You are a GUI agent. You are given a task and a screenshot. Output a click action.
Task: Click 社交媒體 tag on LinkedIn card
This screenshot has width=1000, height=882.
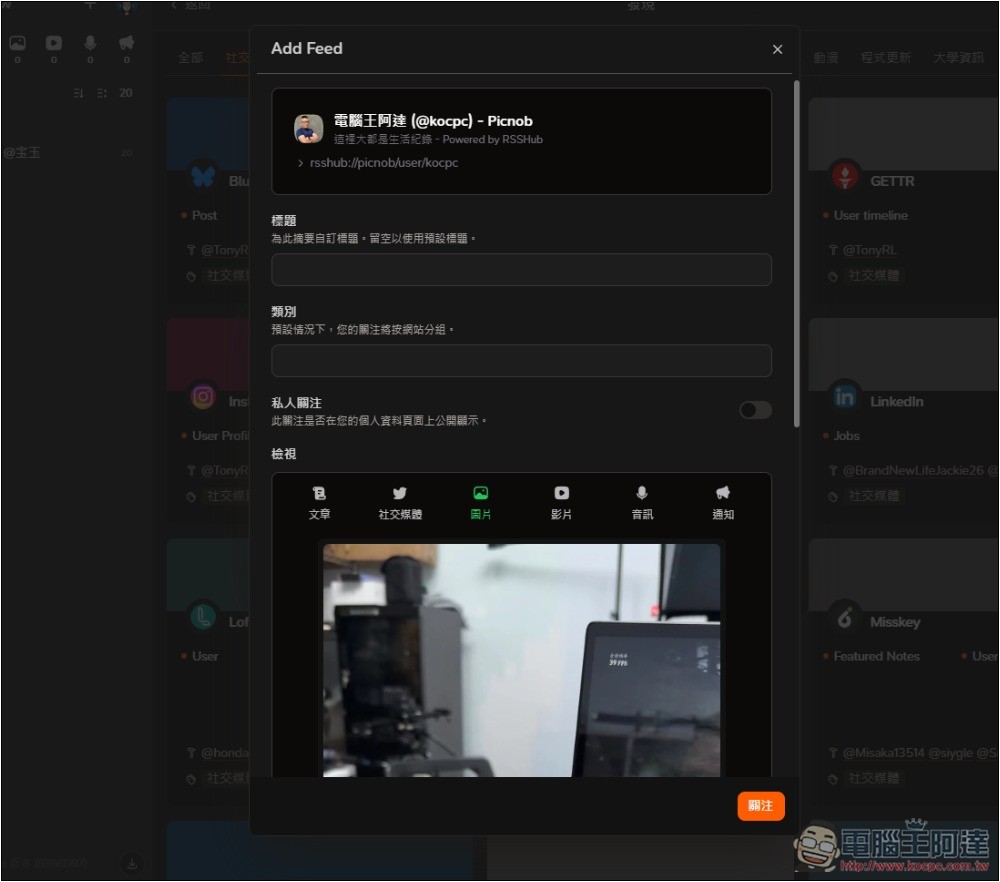coord(874,496)
